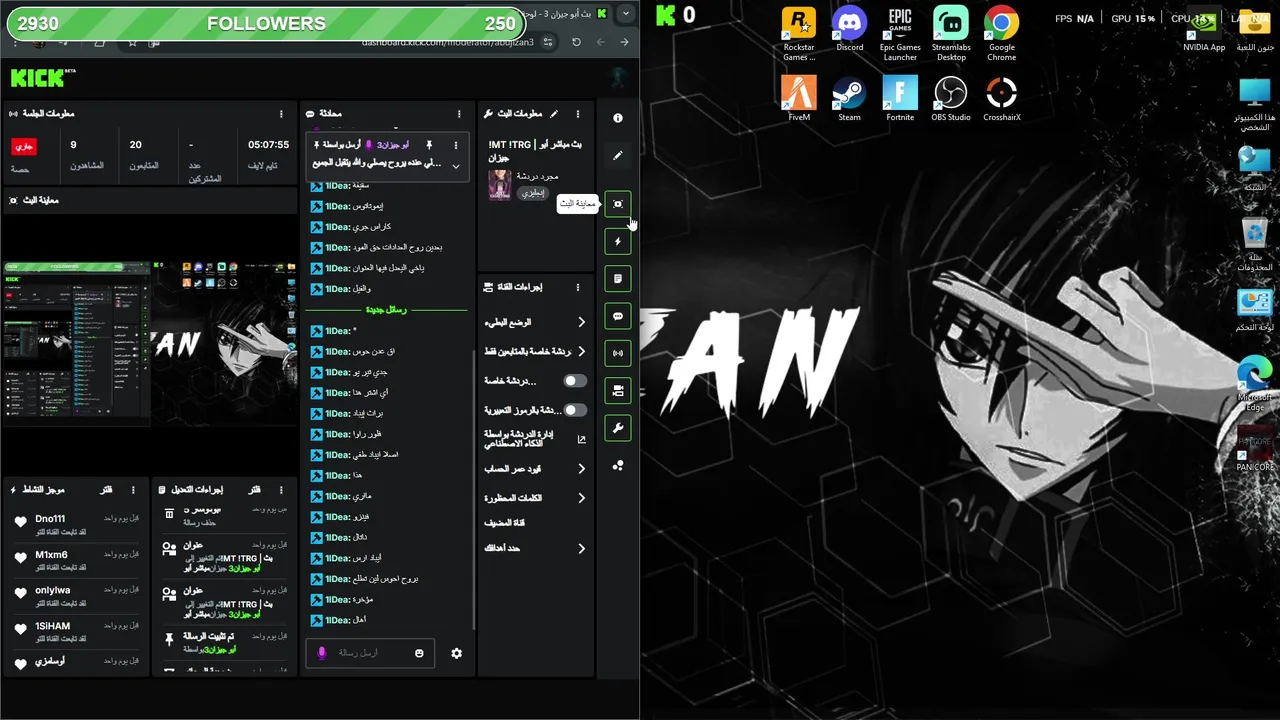Click filter button in activity feed panel
This screenshot has width=1280, height=720.
click(x=106, y=490)
